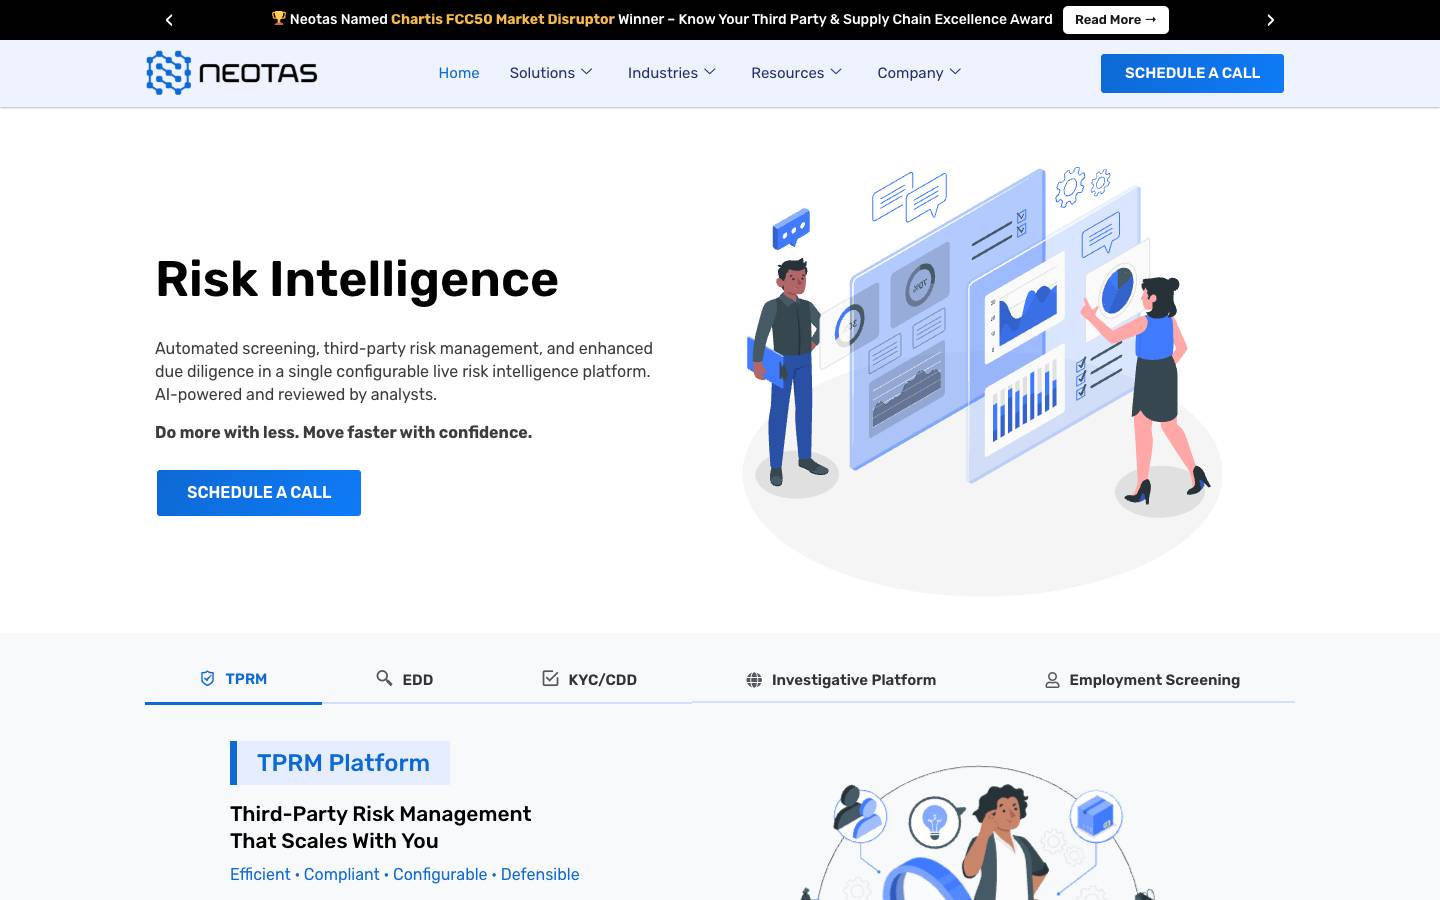Click the Employment Screening person icon
1440x900 pixels.
1052,680
